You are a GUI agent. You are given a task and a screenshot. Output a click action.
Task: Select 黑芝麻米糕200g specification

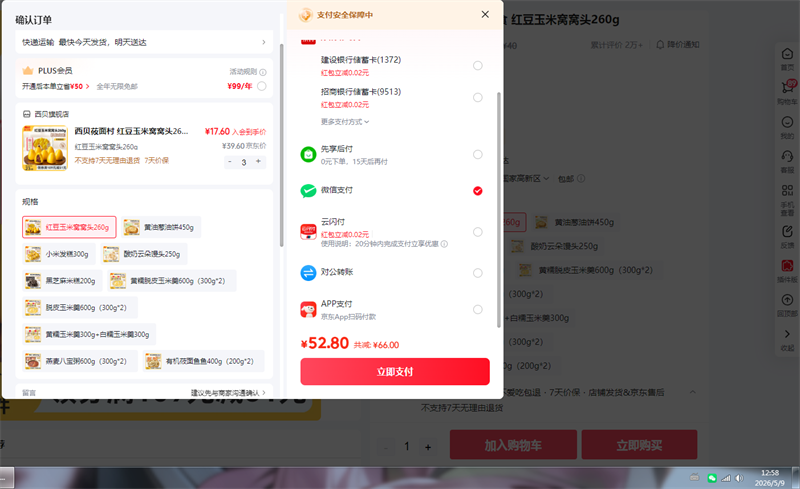[x=62, y=281]
